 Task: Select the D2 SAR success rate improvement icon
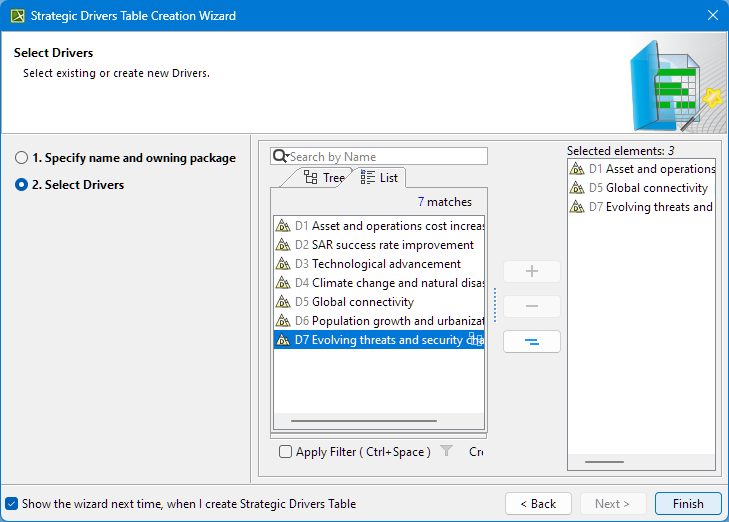coord(283,245)
